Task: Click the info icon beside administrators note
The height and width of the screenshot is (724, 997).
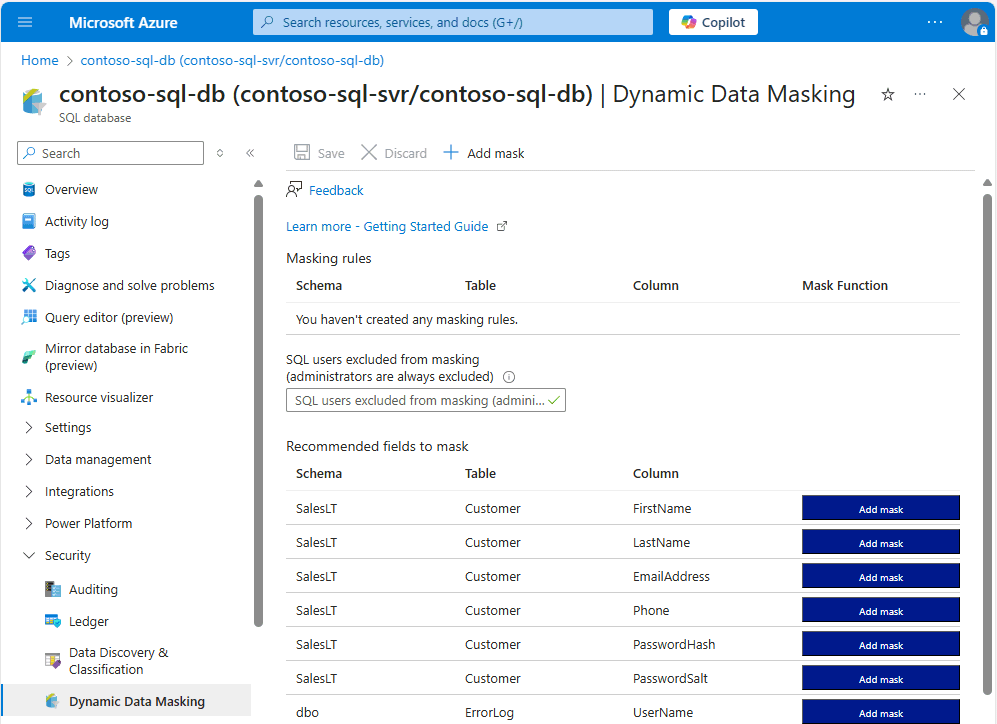Action: click(509, 377)
